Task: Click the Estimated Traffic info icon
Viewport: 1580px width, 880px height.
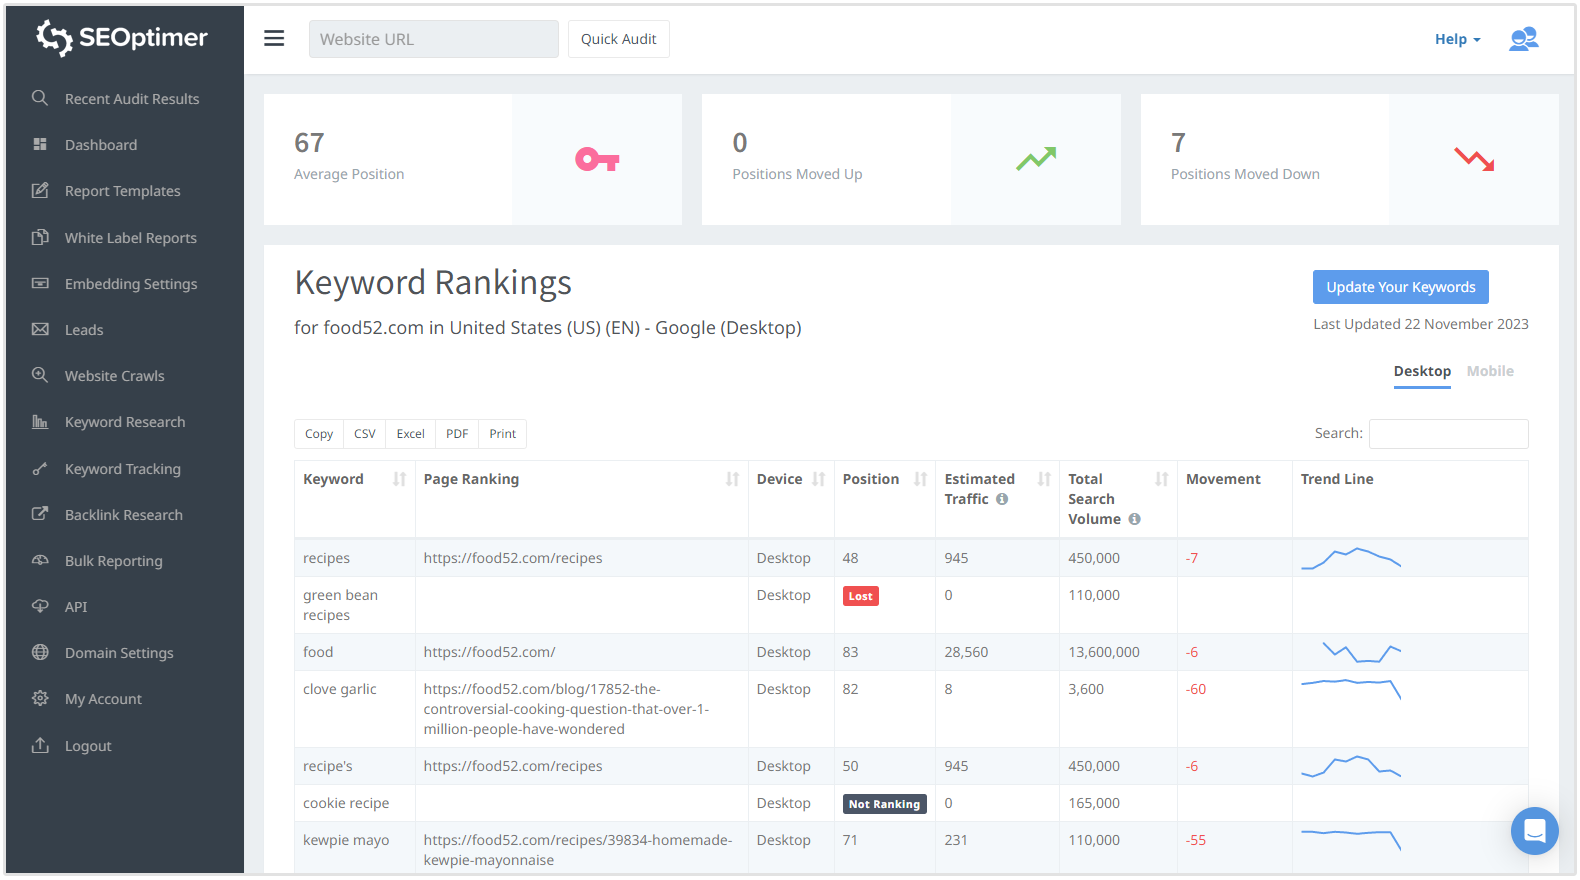Action: (1002, 499)
